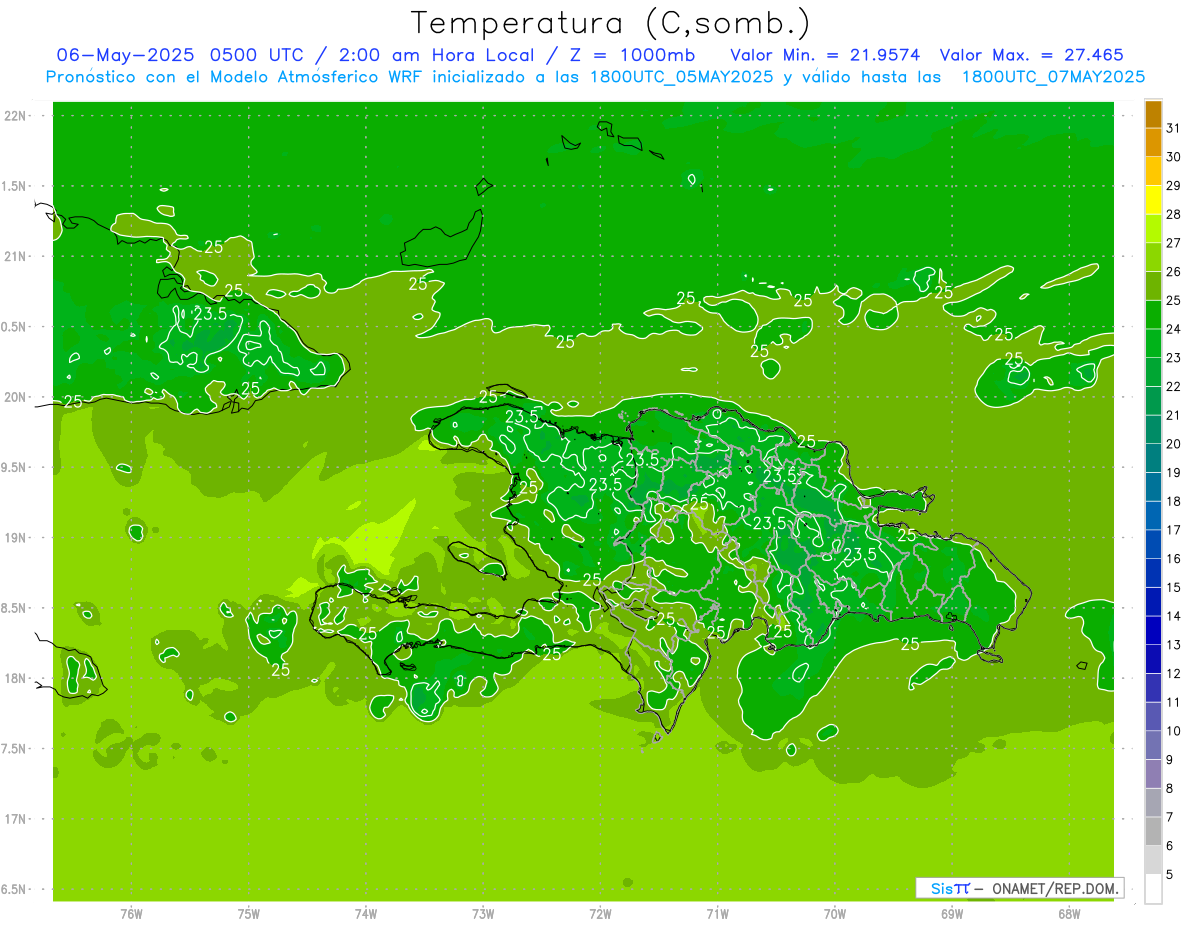Click the longitude axis label "74W"
This screenshot has width=1200, height=927.
(365, 914)
